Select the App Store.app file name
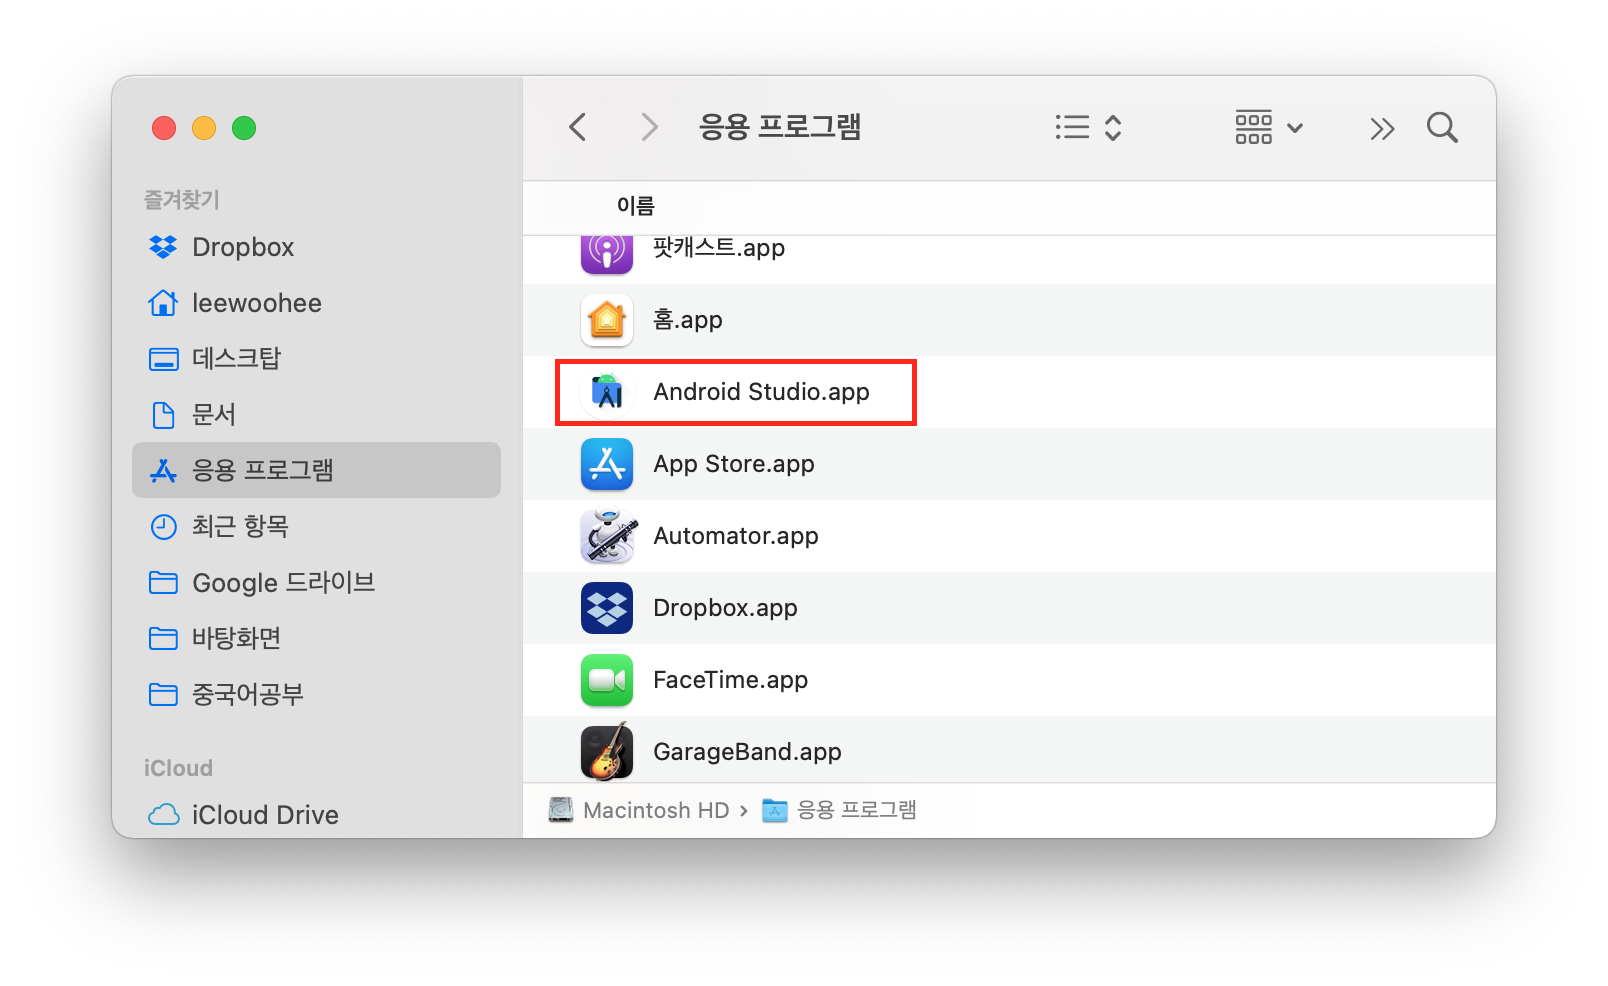Viewport: 1608px width, 986px height. [734, 464]
